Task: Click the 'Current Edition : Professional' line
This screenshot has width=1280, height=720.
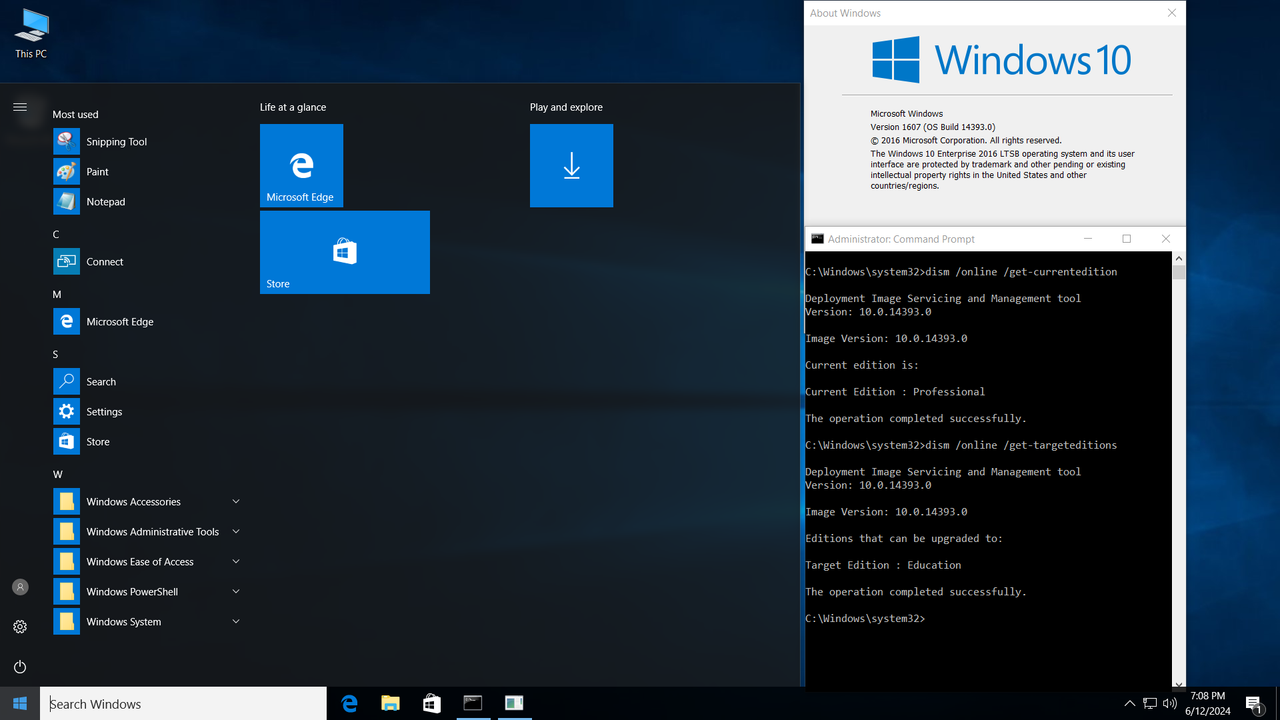Action: click(895, 392)
